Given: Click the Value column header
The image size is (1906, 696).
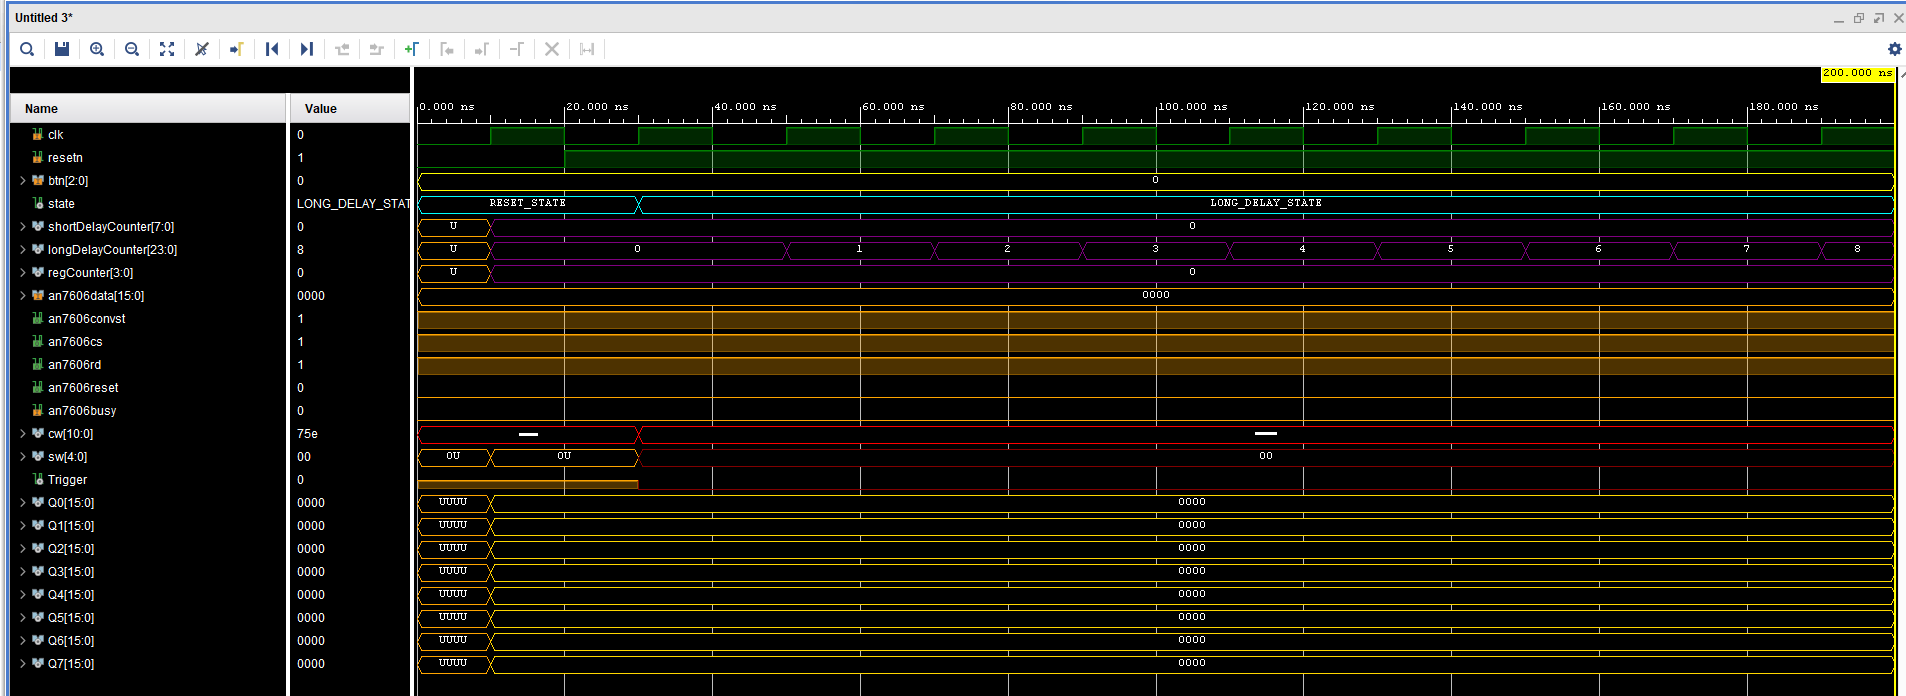Looking at the screenshot, I should (350, 108).
